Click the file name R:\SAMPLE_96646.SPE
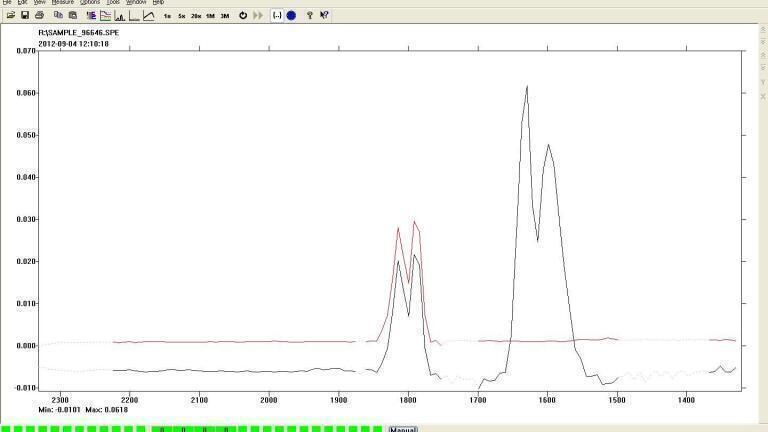The width and height of the screenshot is (768, 432). point(78,33)
